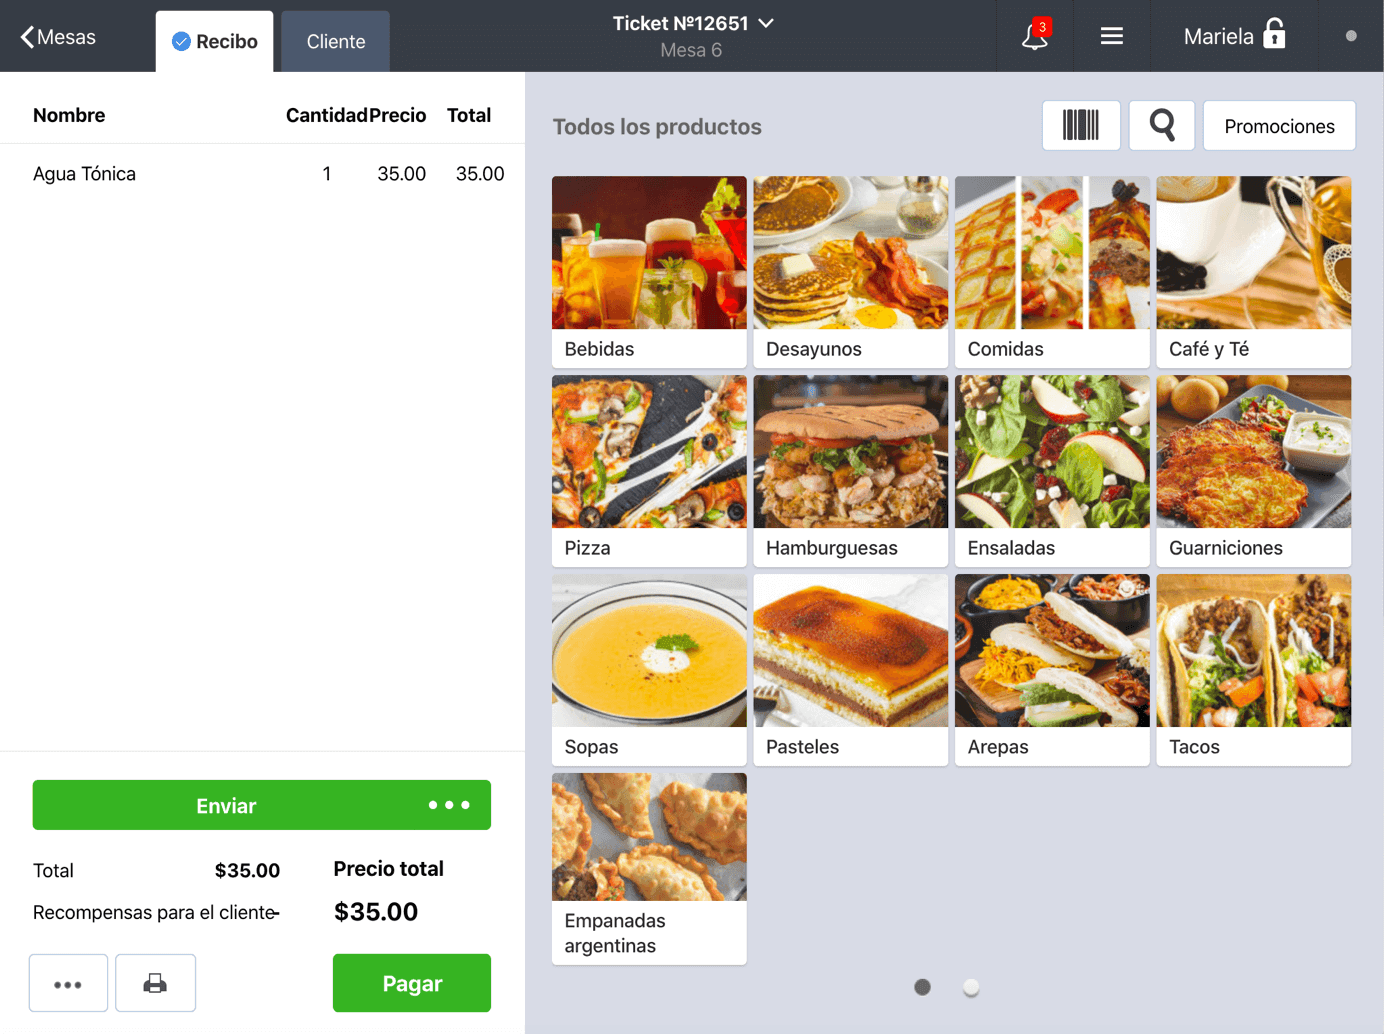Select the second page dot of products
This screenshot has width=1384, height=1034.
coord(971,987)
